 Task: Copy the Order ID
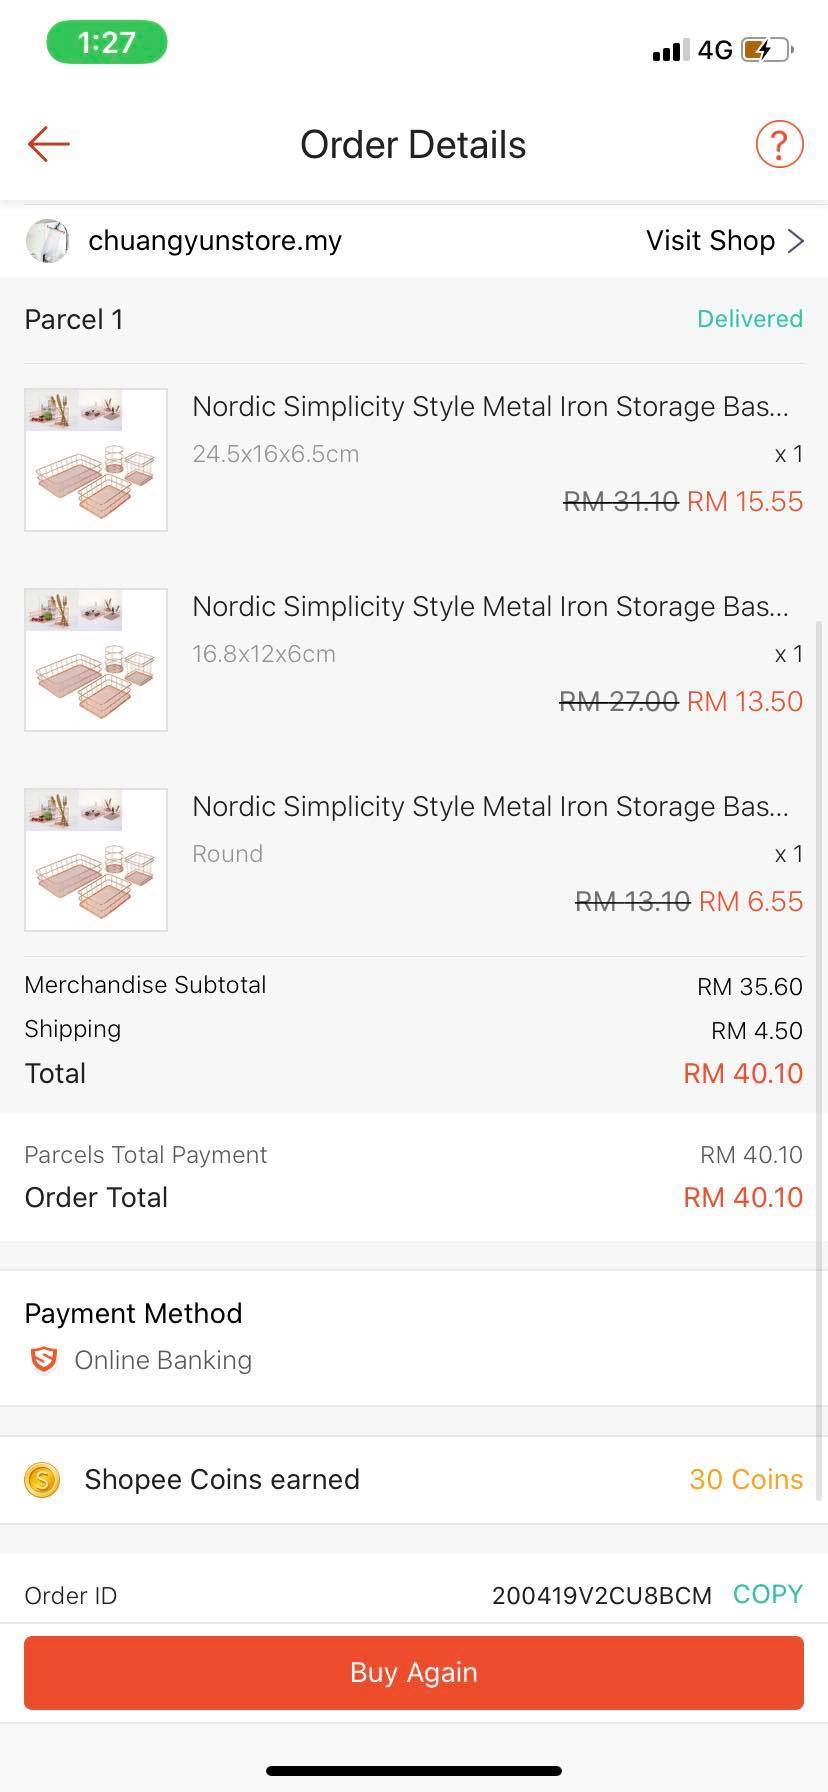click(x=767, y=1594)
